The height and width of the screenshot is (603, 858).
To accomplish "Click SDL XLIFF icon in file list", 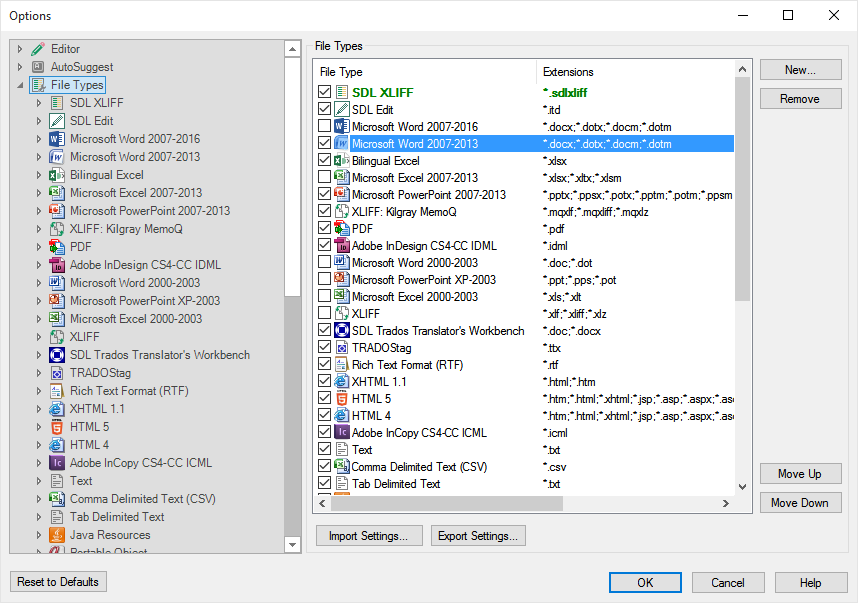I will [342, 92].
